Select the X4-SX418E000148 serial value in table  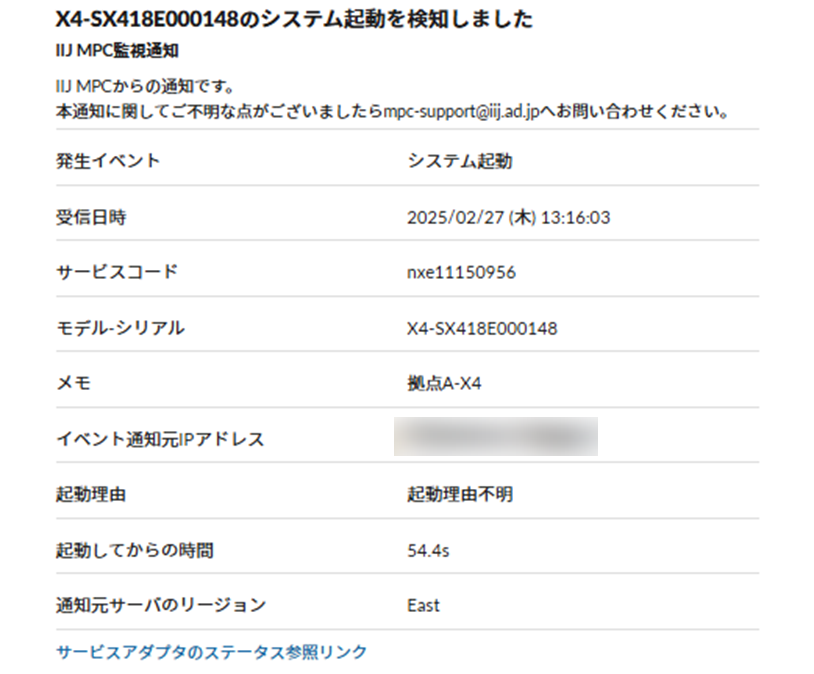[483, 328]
